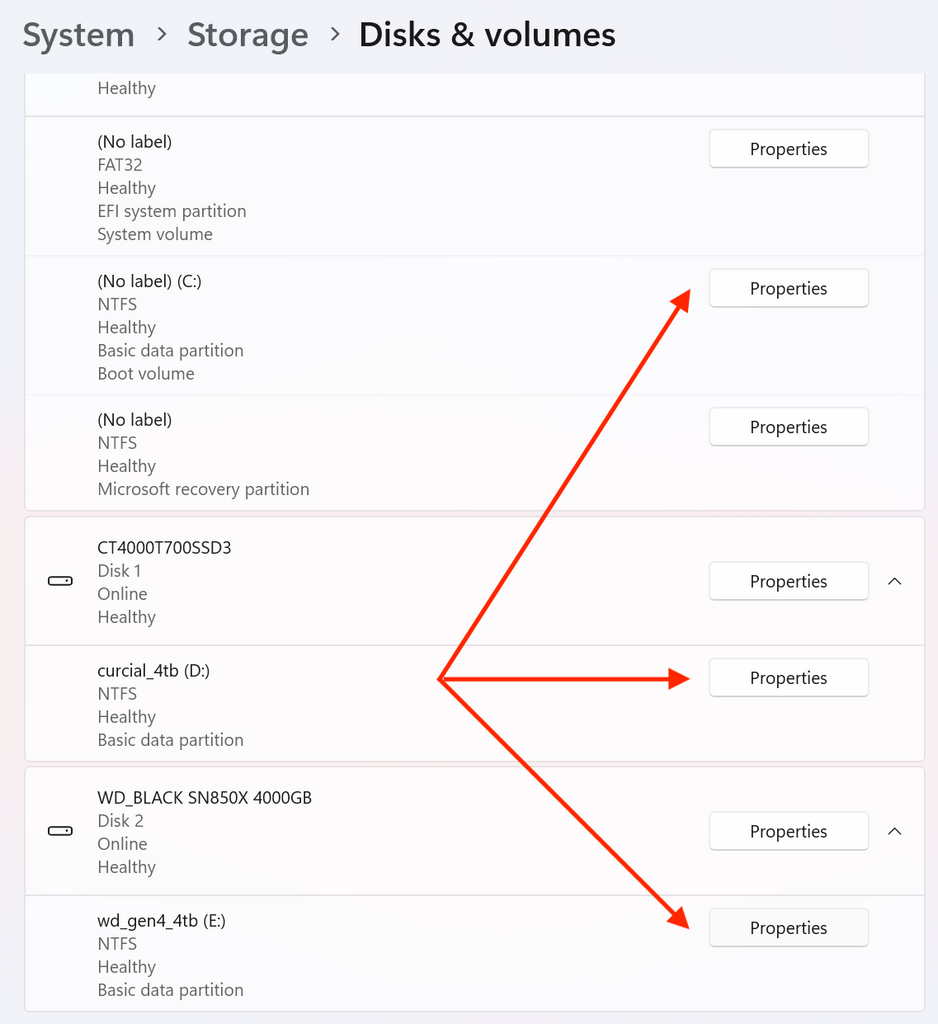Open Properties for wd_gen4_4tb (E:)
This screenshot has width=938, height=1024.
(788, 927)
